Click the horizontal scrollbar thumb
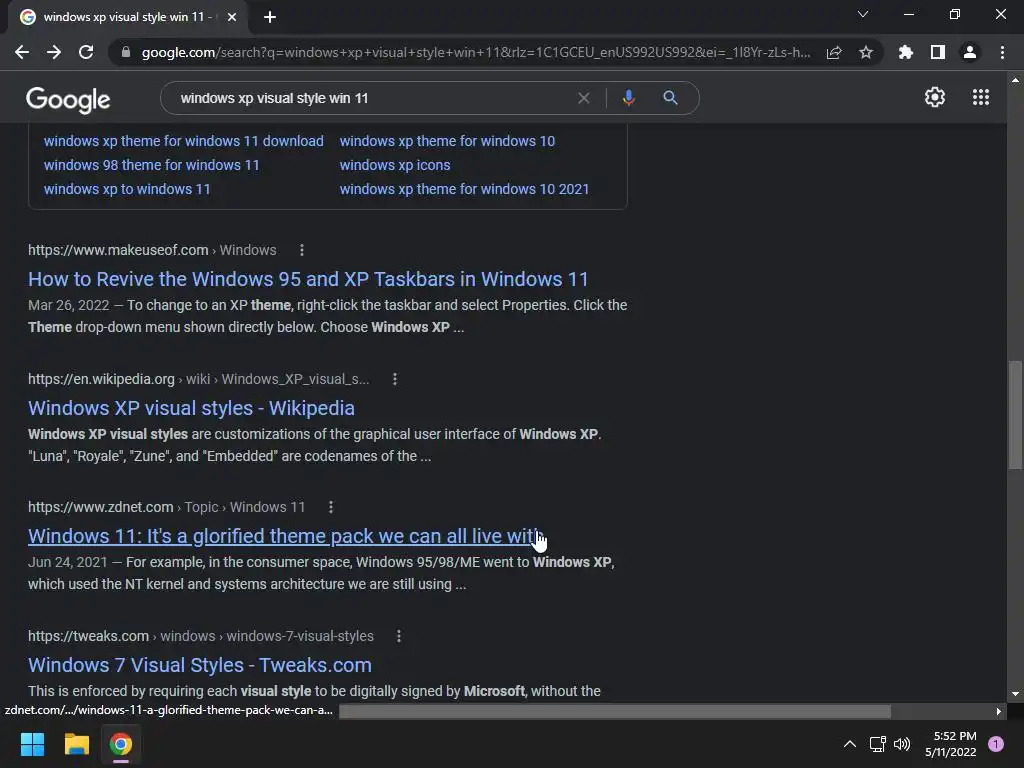The width and height of the screenshot is (1024, 768). 615,711
